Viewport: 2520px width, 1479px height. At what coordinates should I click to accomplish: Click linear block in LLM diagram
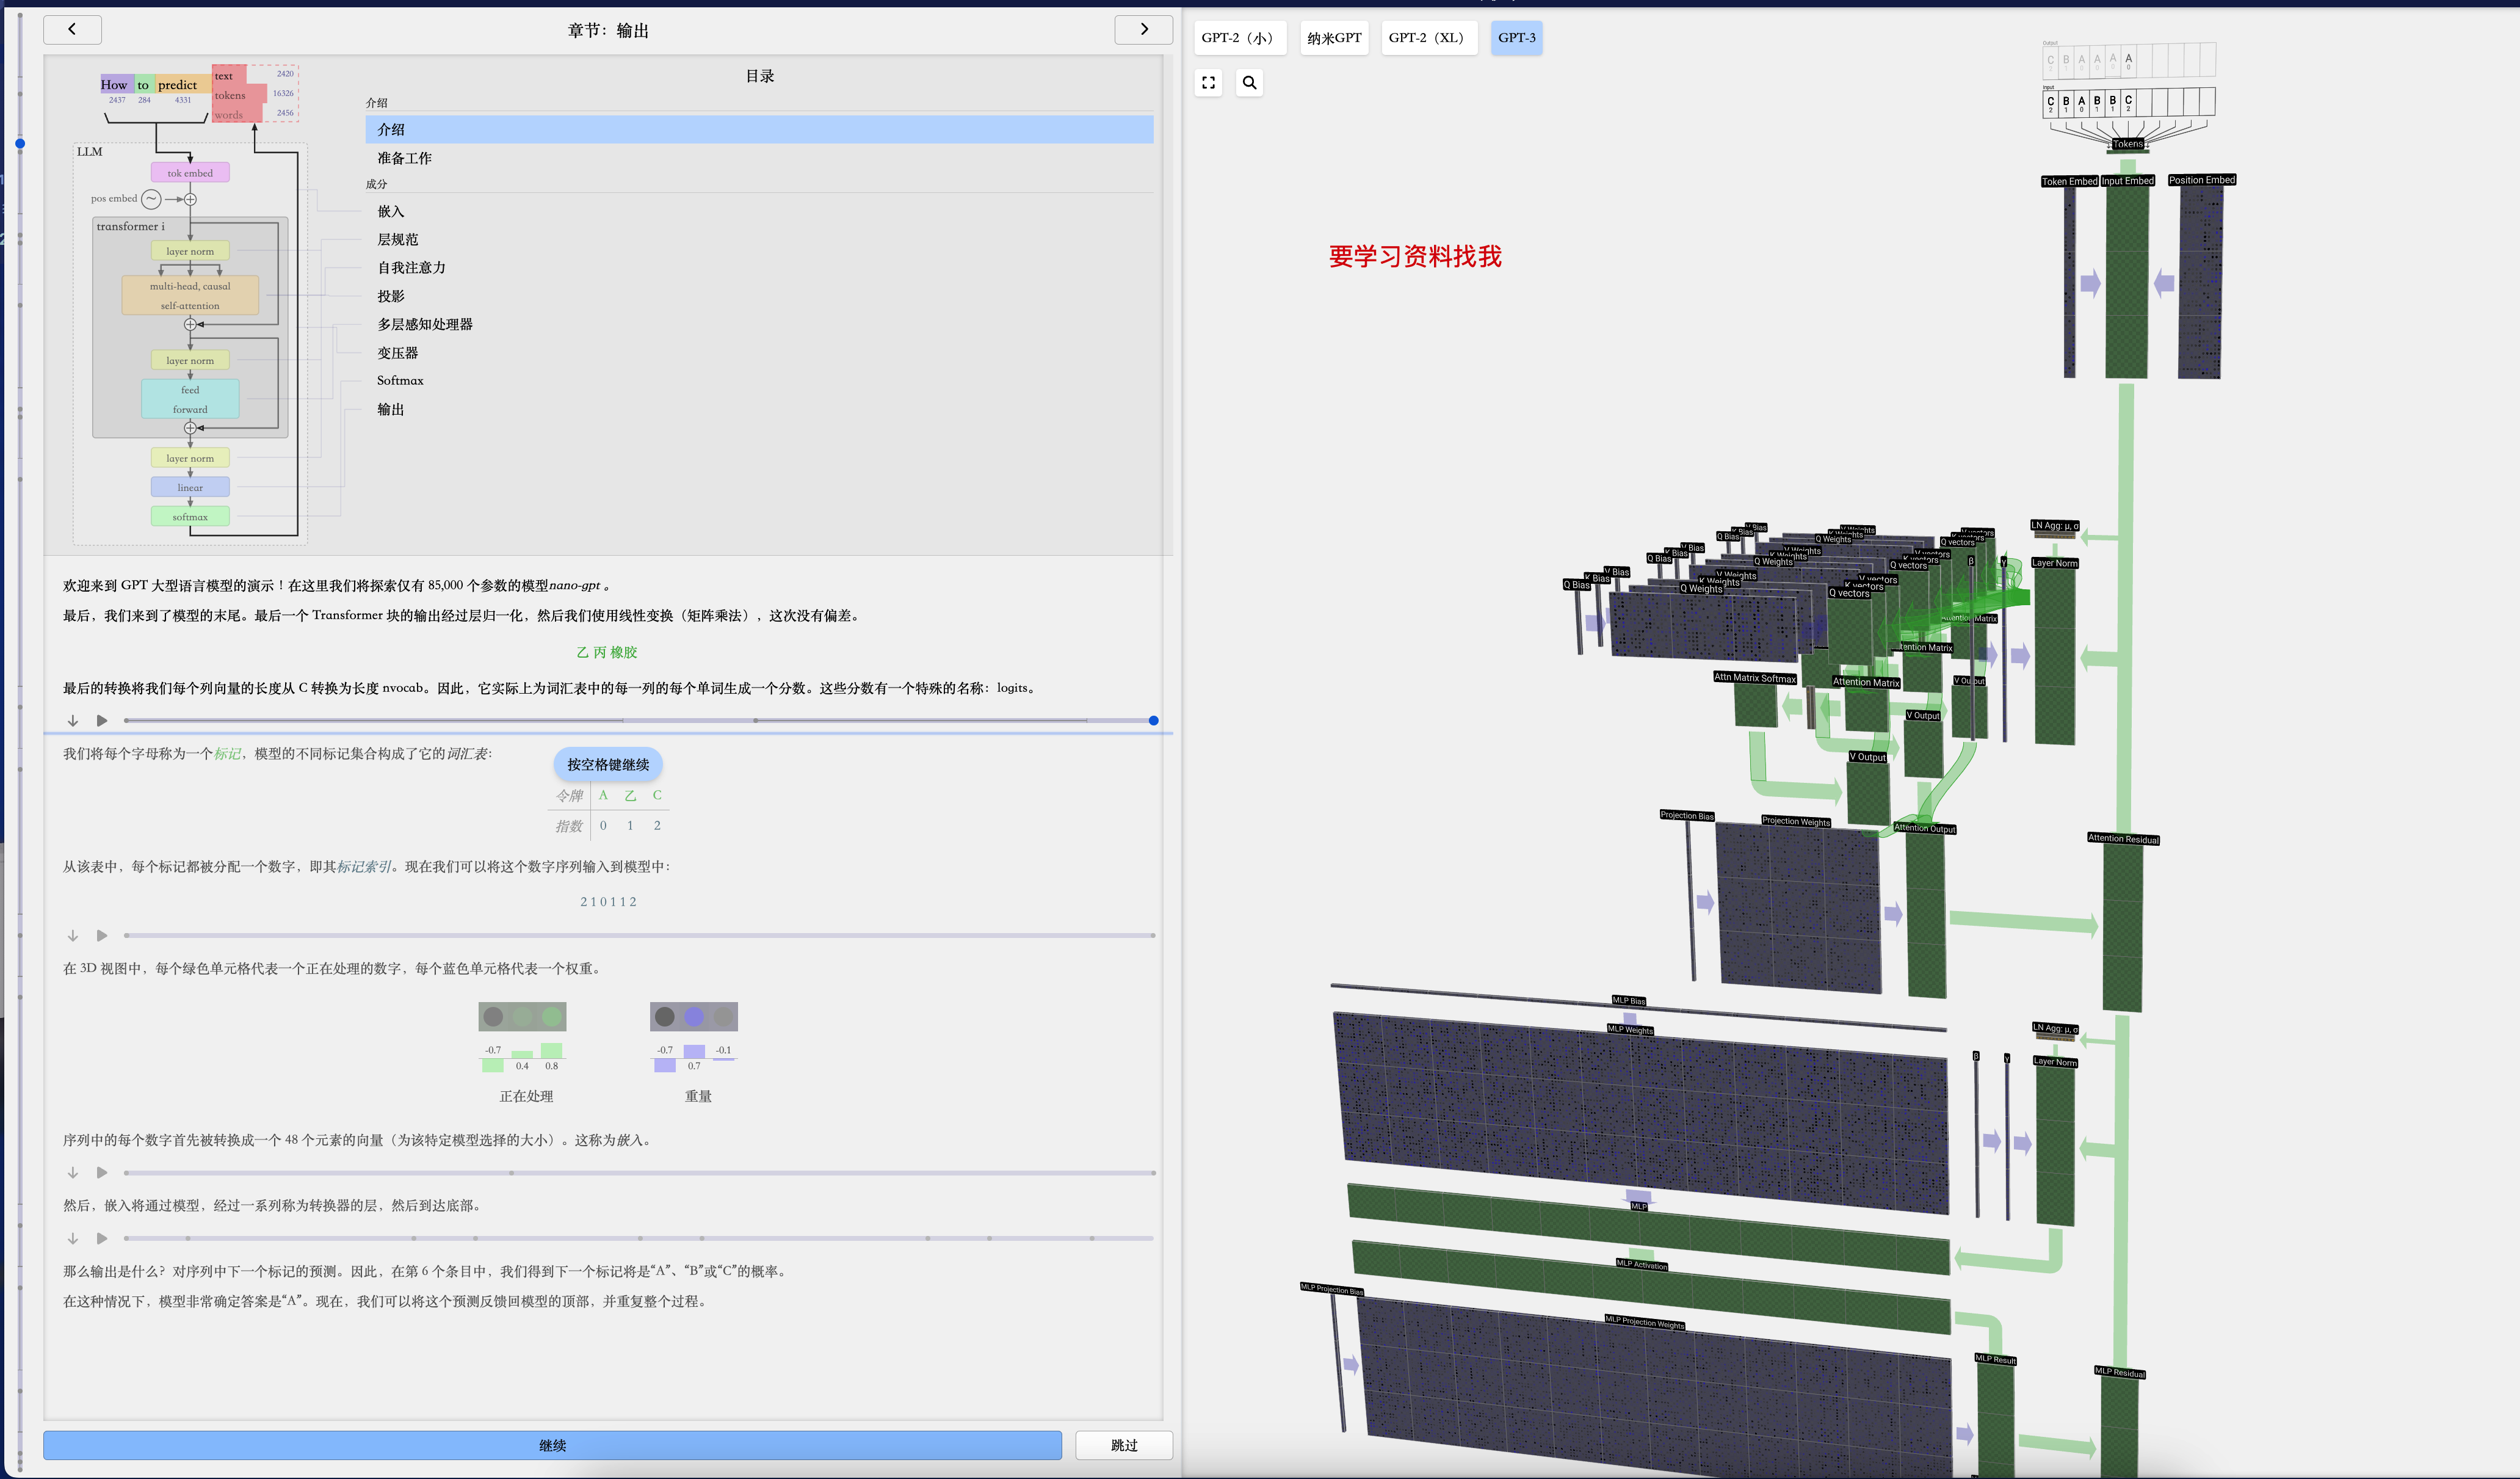point(190,488)
